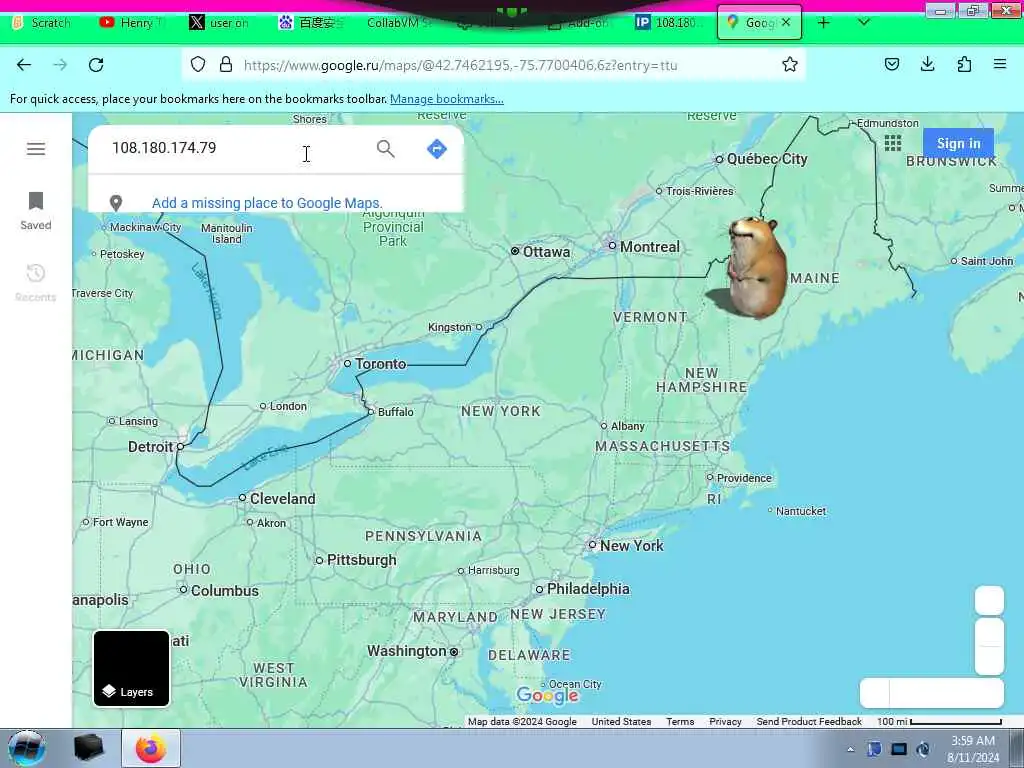Viewport: 1024px width, 768px height.
Task: Switch to the 108.180 IP tab
Action: [669, 23]
